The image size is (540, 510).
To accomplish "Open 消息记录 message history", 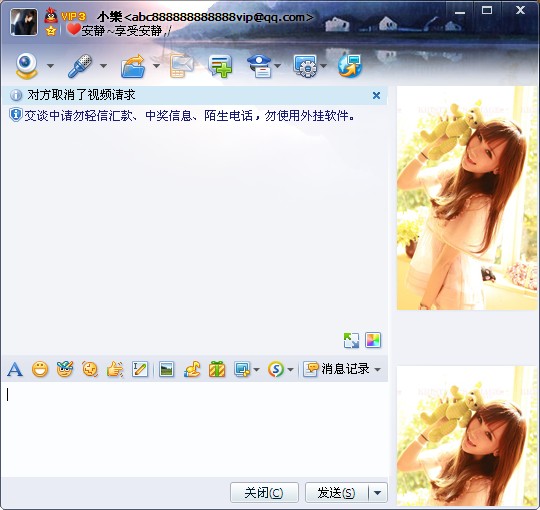I will coord(336,369).
